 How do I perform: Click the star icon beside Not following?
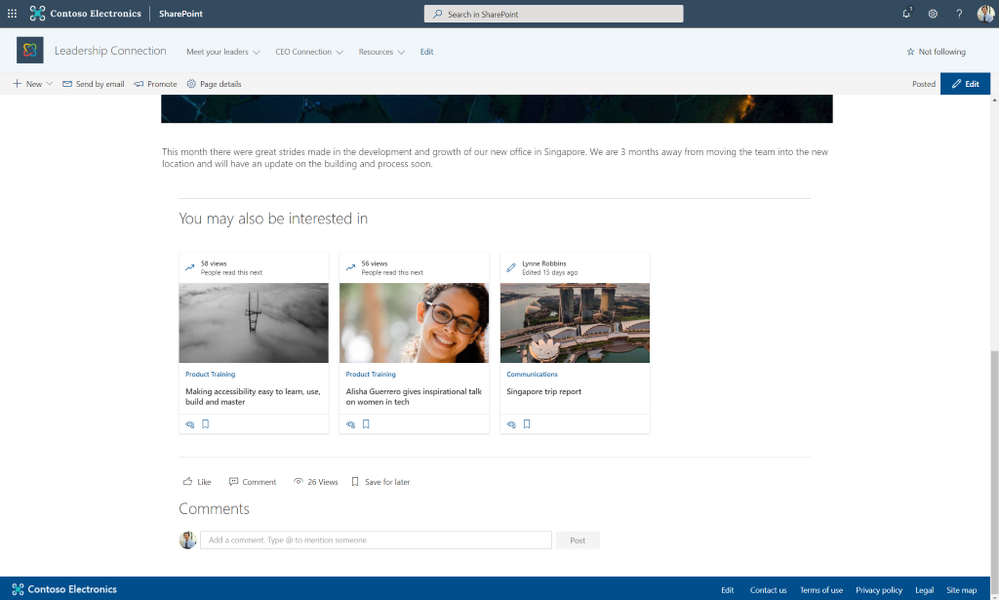(910, 52)
